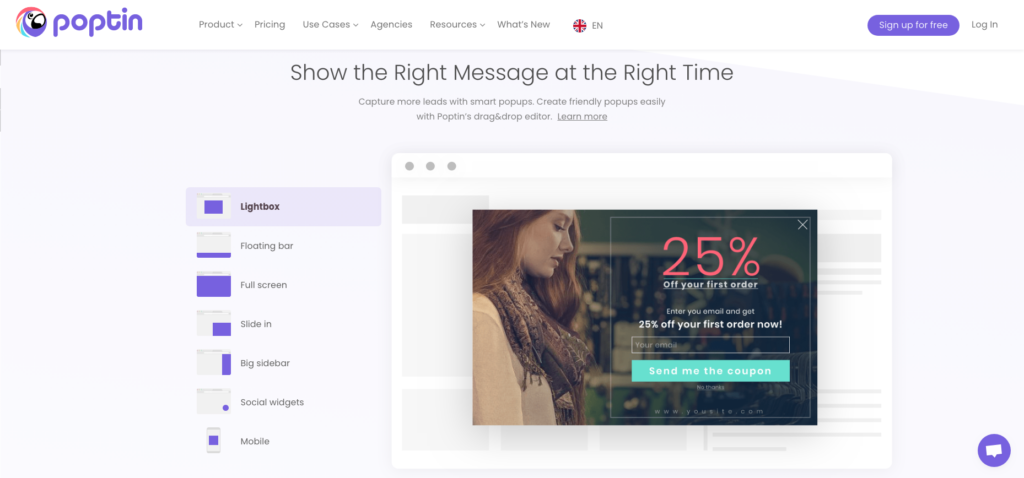Viewport: 1024px width, 478px height.
Task: Select the Lightbox popup type icon
Action: (214, 206)
